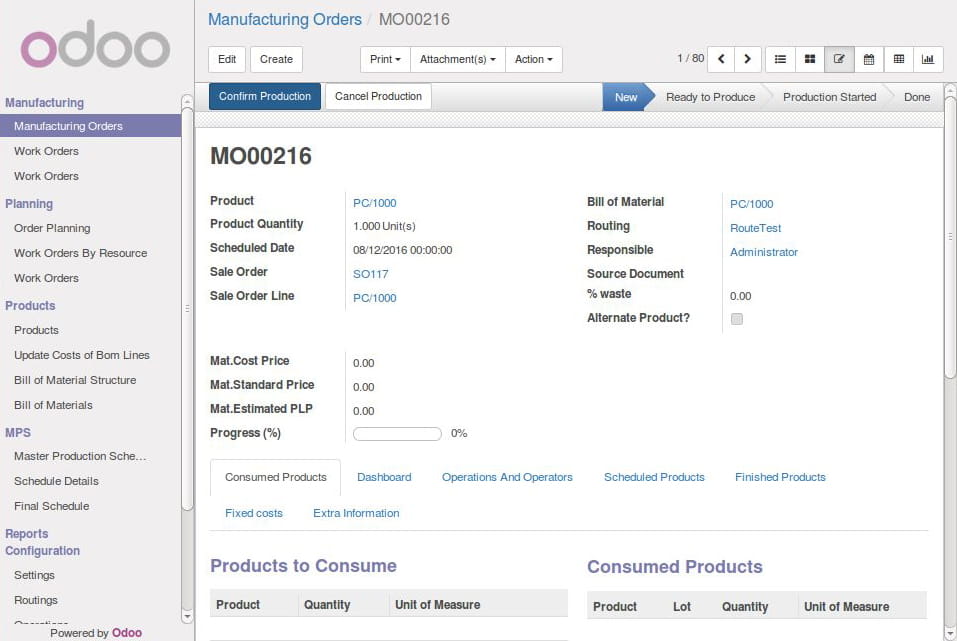This screenshot has width=957, height=641.
Task: Click the 1 / 80 pager counter
Action: click(x=690, y=59)
